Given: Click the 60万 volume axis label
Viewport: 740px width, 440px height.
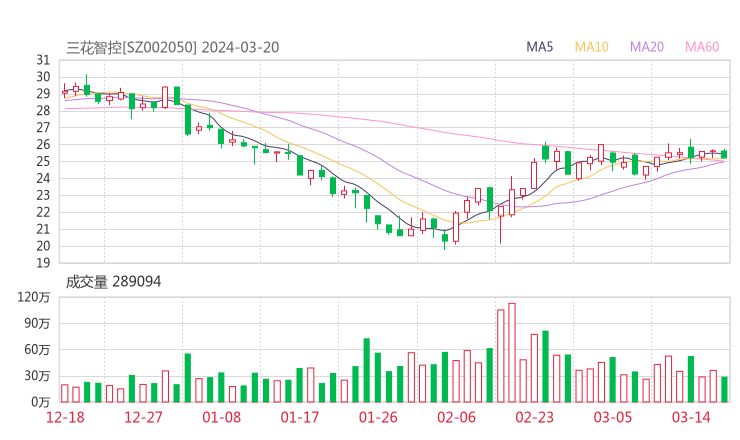Looking at the screenshot, I should 37,350.
